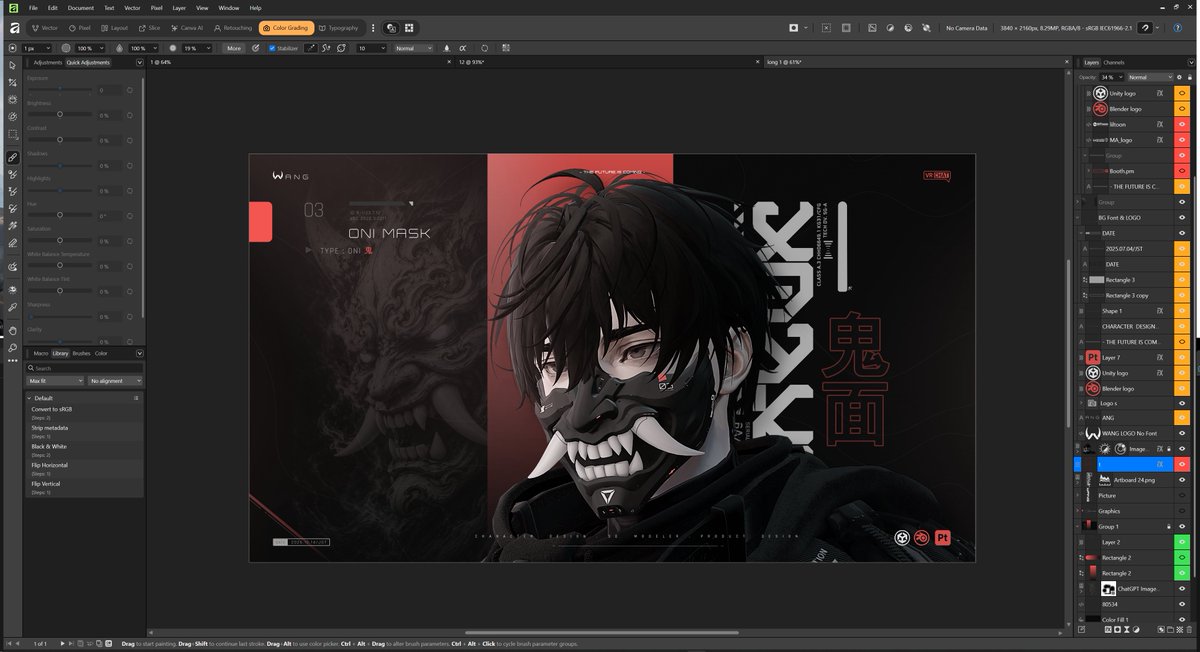Viewport: 1200px width, 652px height.
Task: Open the File menu
Action: 33,7
